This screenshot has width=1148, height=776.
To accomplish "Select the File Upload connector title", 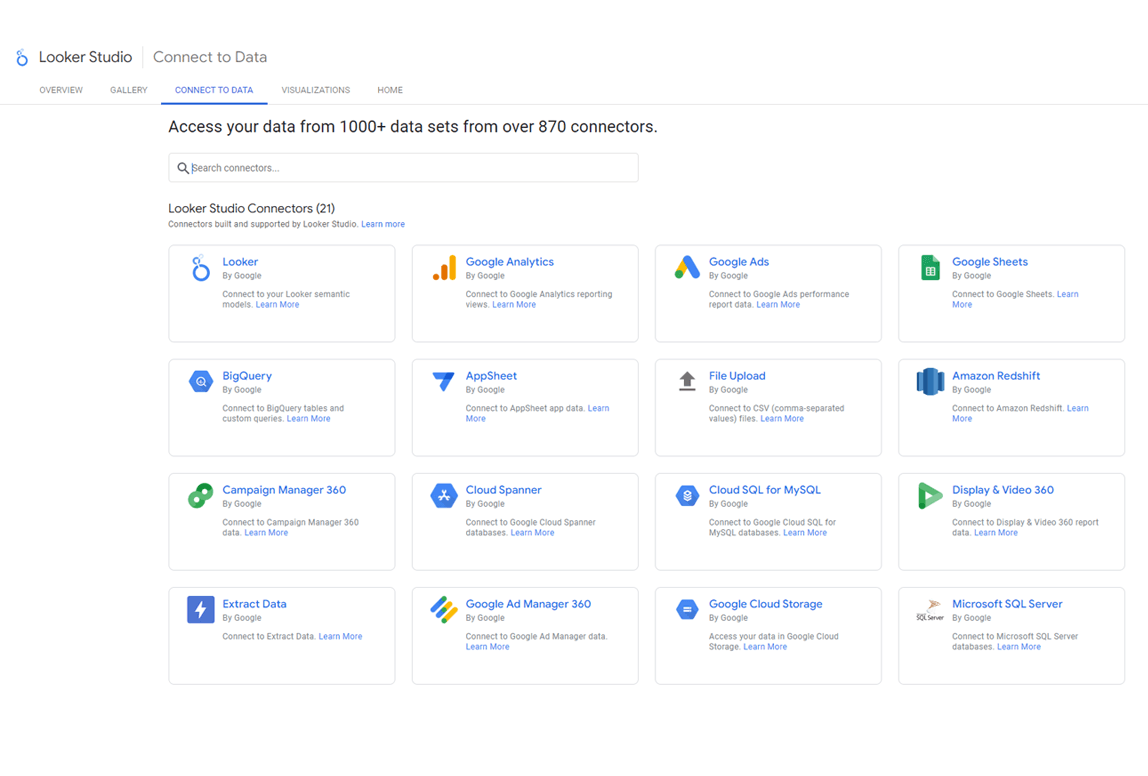I will [737, 376].
